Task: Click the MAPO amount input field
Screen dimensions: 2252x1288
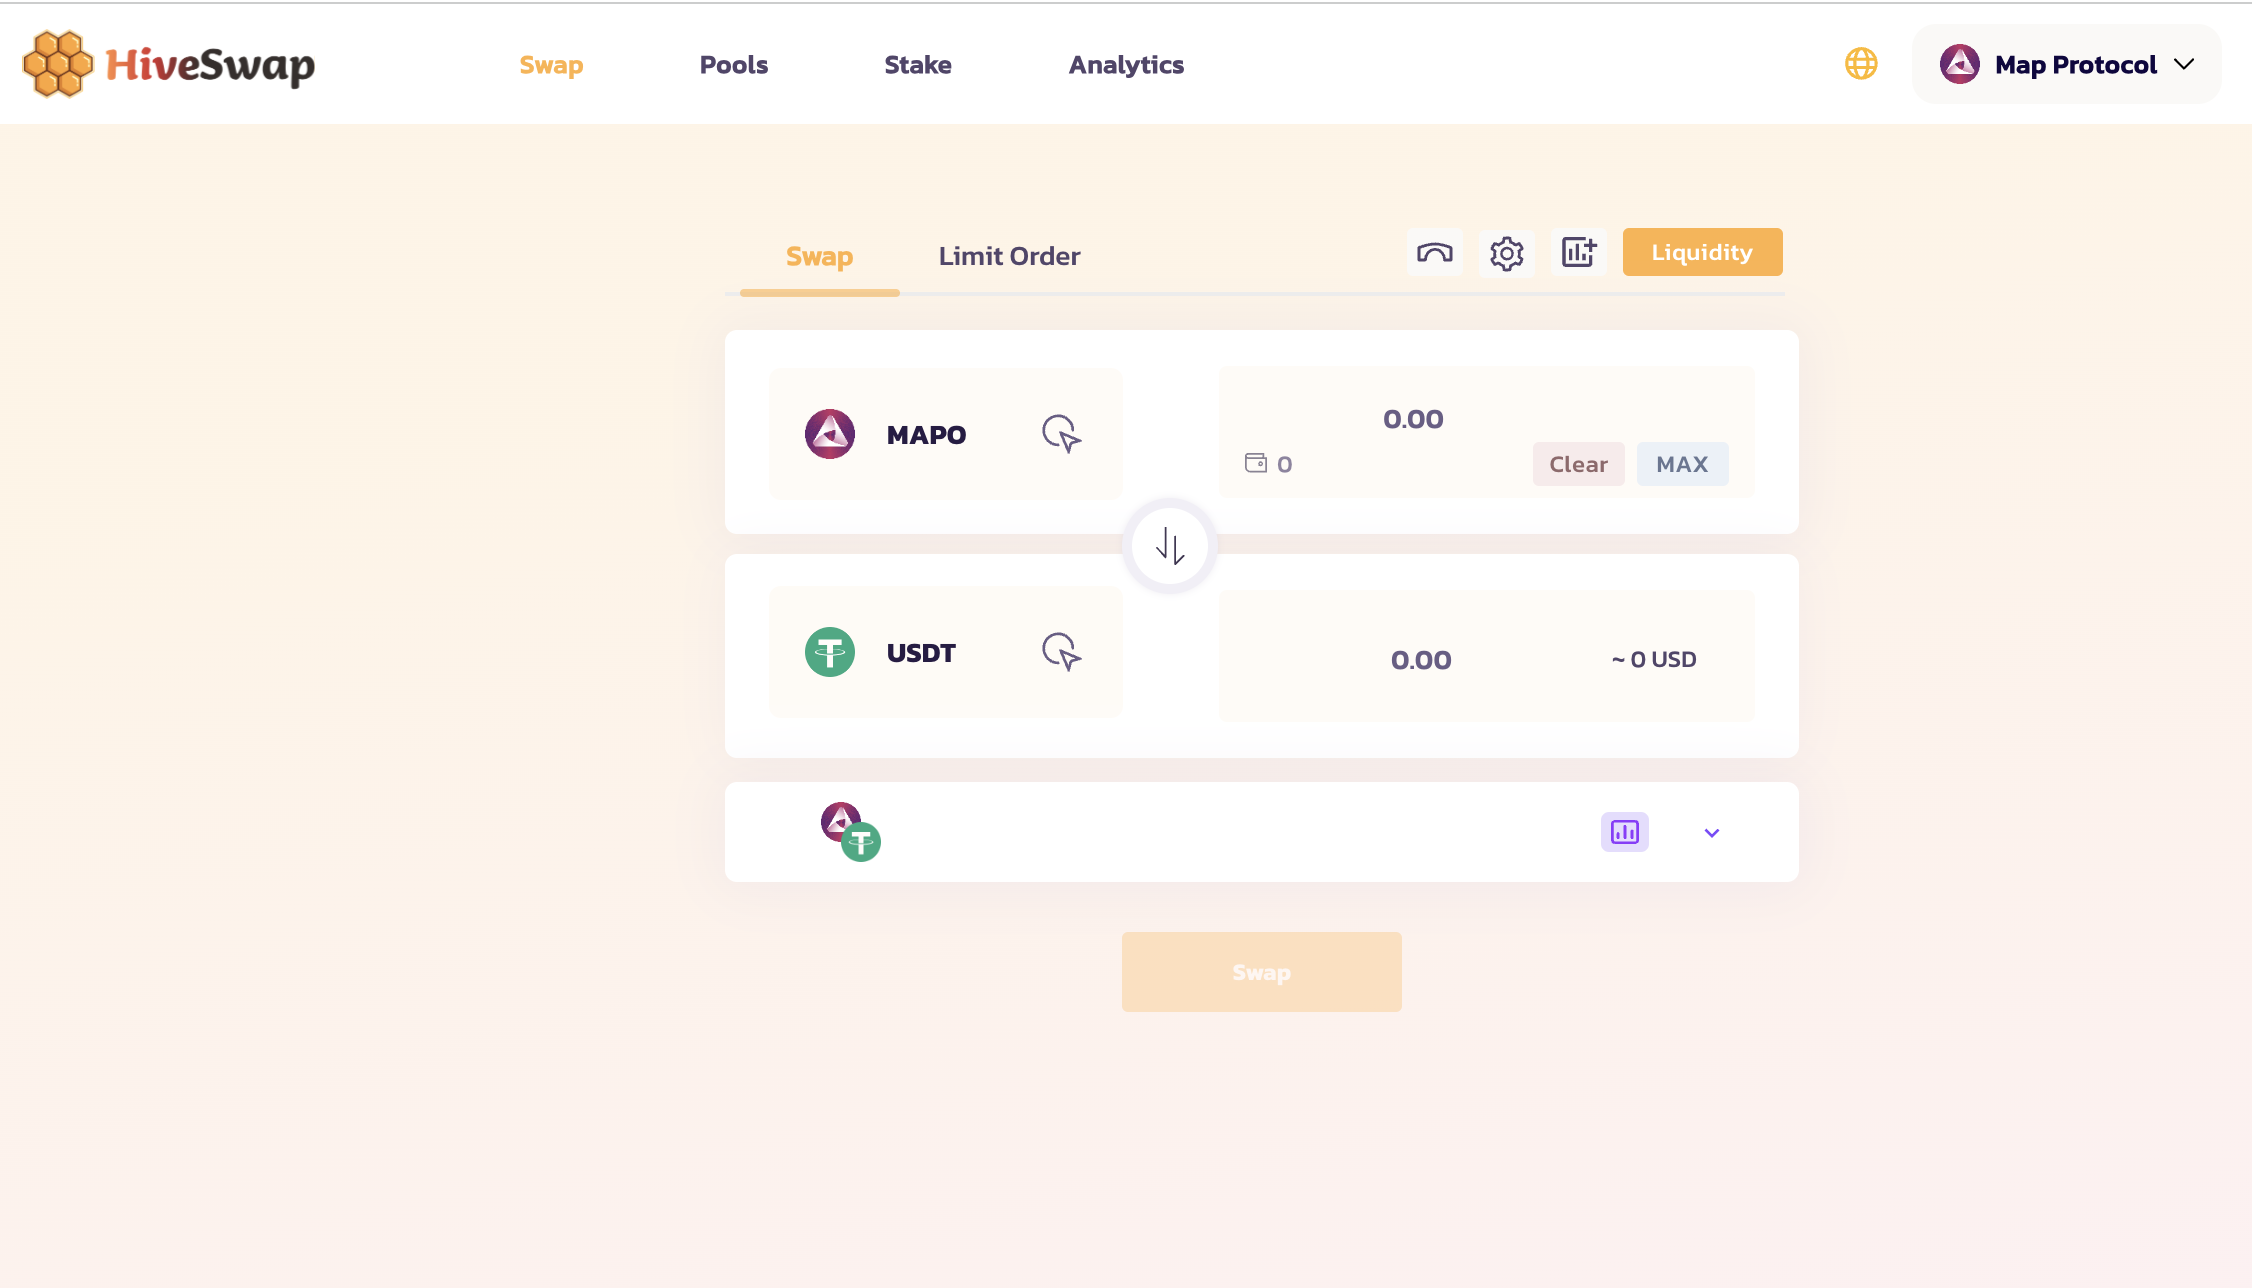Action: (x=1412, y=419)
